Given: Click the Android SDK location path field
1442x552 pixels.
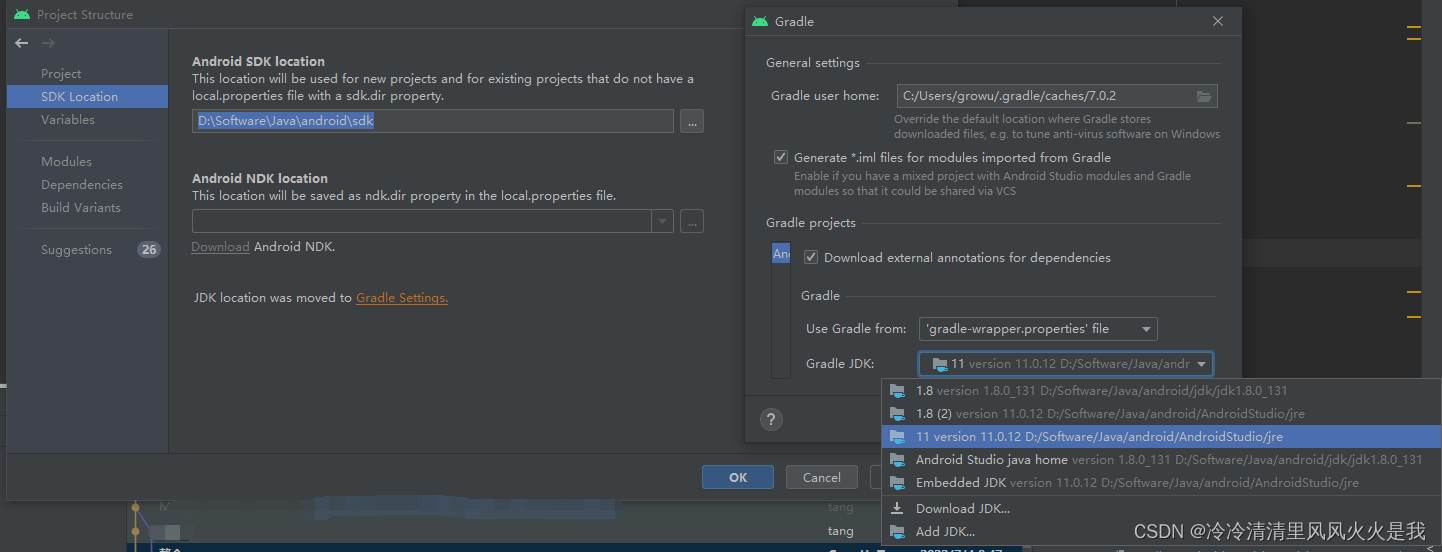Looking at the screenshot, I should (433, 121).
